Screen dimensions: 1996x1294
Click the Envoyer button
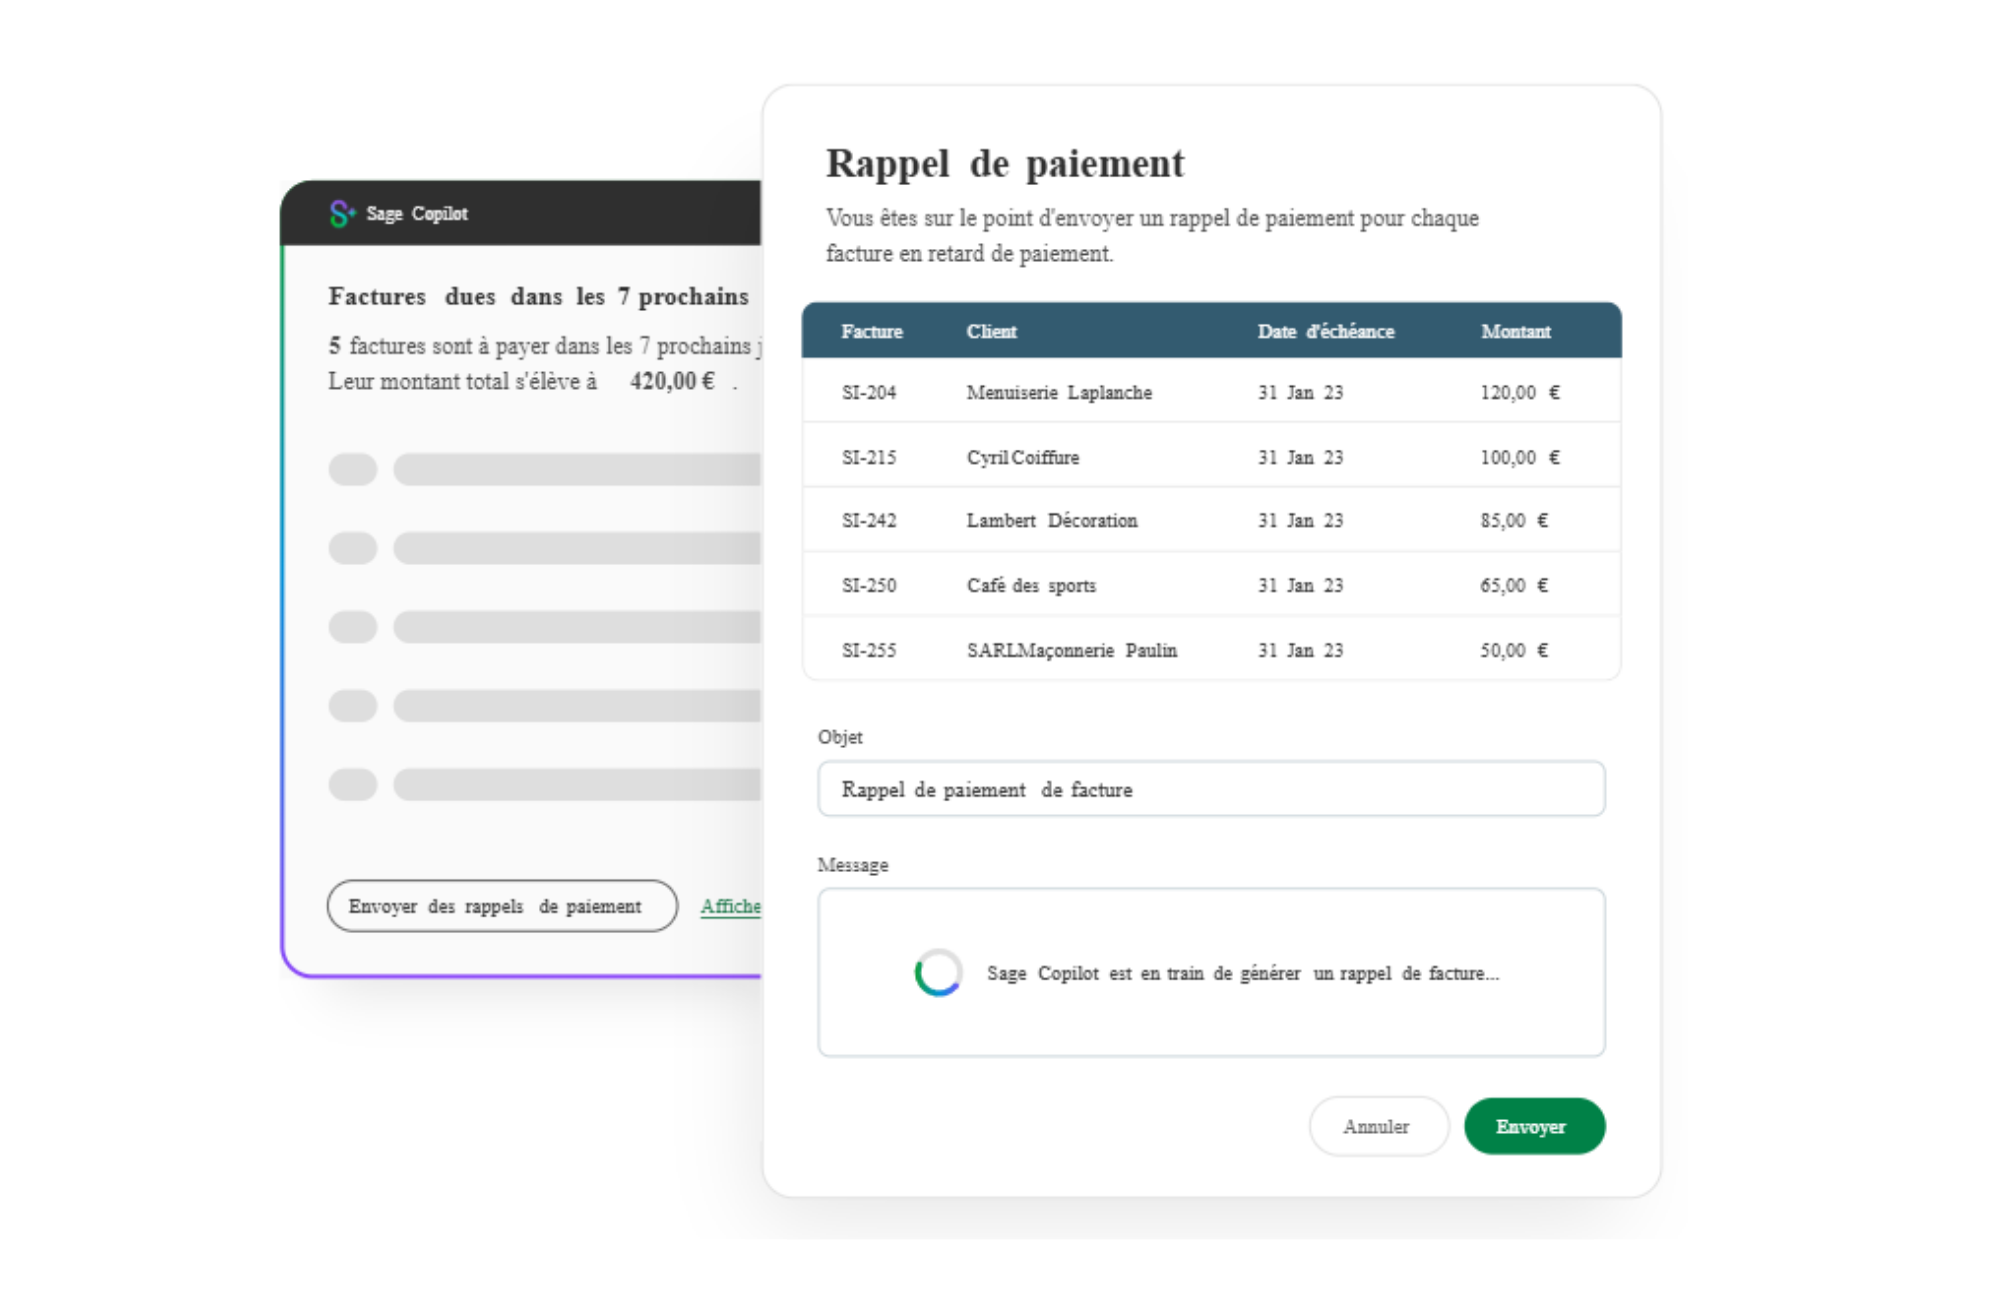pos(1534,1126)
